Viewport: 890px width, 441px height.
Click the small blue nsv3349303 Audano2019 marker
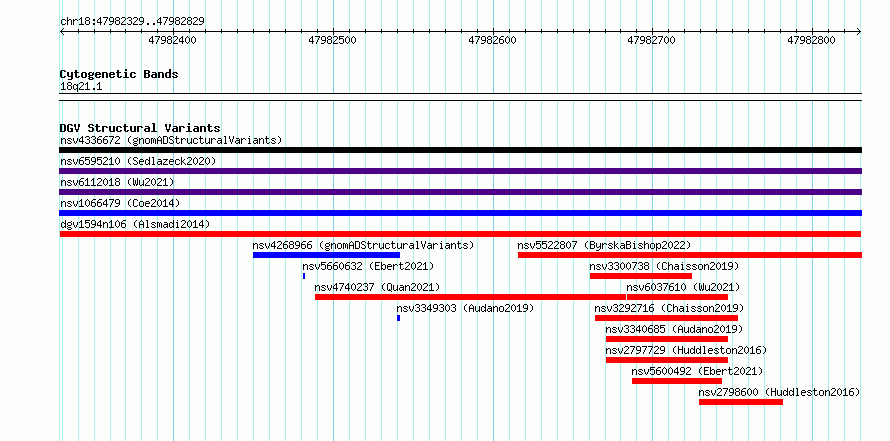click(x=398, y=318)
